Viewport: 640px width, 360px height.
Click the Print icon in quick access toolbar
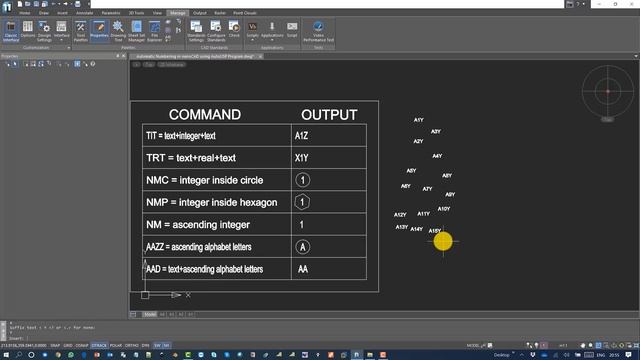click(78, 4)
